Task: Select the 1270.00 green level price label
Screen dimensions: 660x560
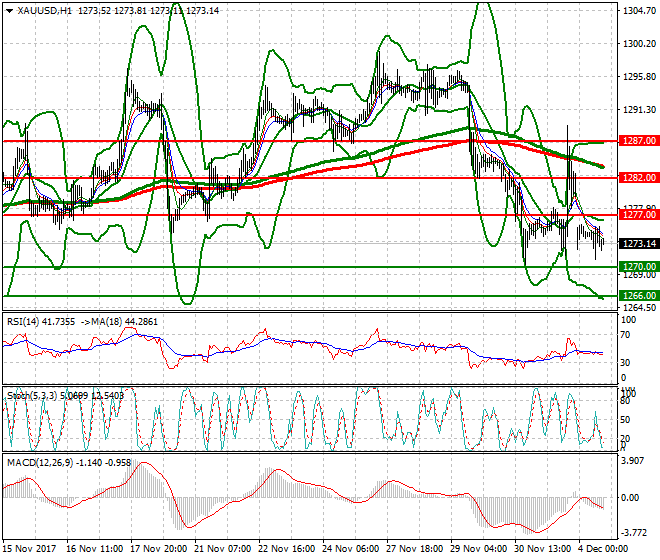Action: (x=639, y=267)
